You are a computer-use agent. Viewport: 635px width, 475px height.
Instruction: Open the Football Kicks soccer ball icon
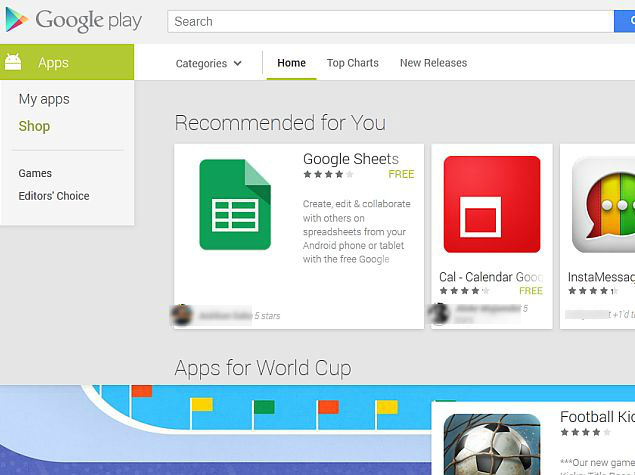click(x=492, y=444)
